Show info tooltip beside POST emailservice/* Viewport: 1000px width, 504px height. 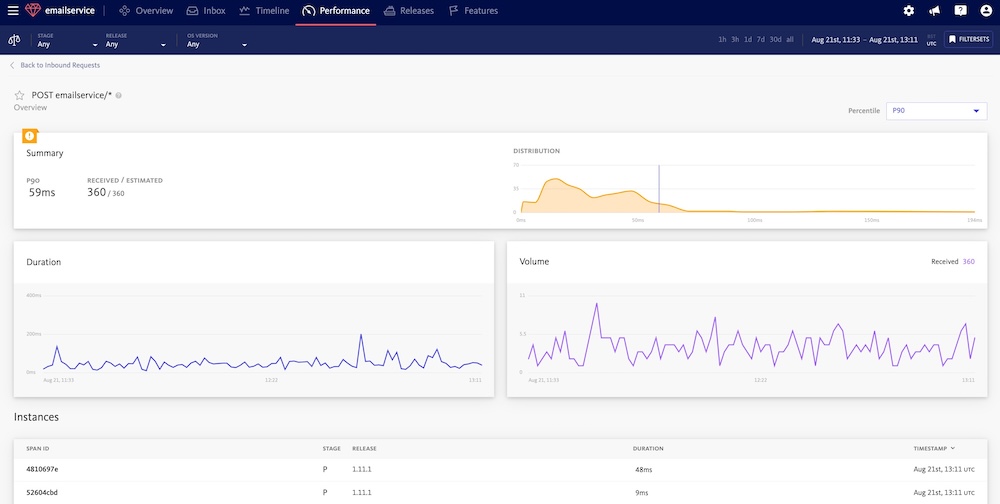coord(119,96)
